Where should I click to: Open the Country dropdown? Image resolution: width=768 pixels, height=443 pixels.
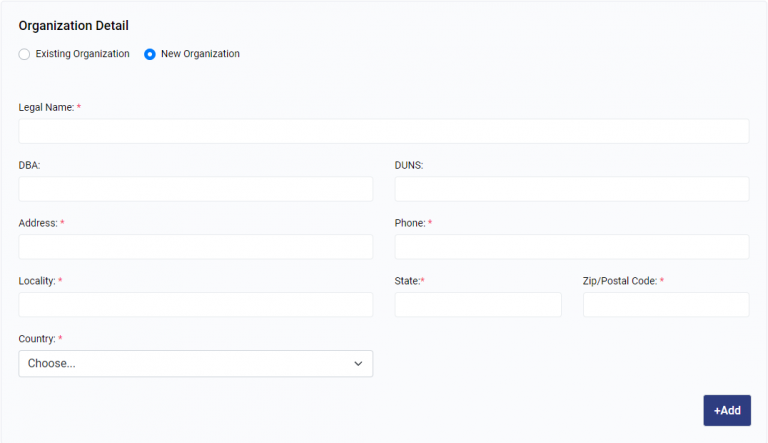[195, 364]
